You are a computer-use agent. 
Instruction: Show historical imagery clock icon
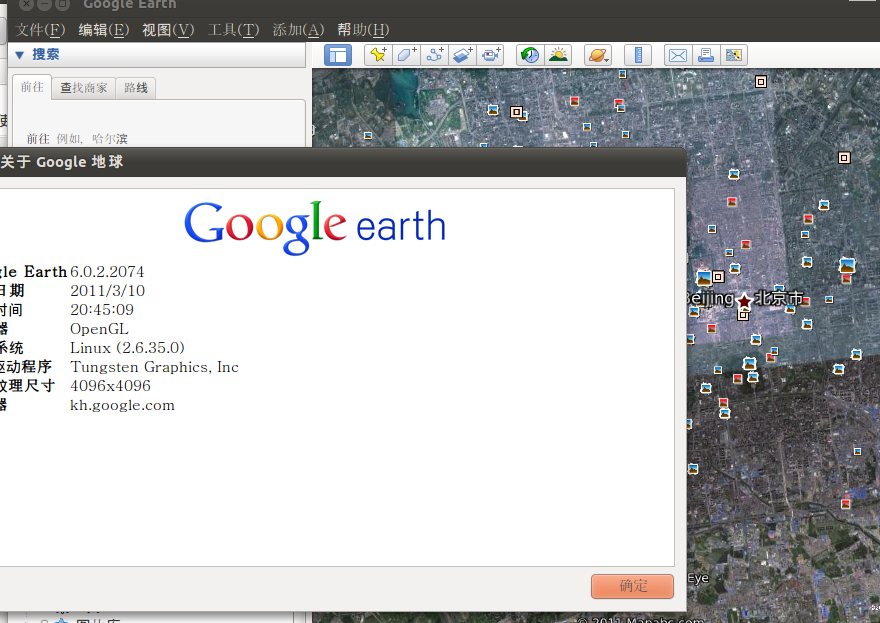pos(530,55)
